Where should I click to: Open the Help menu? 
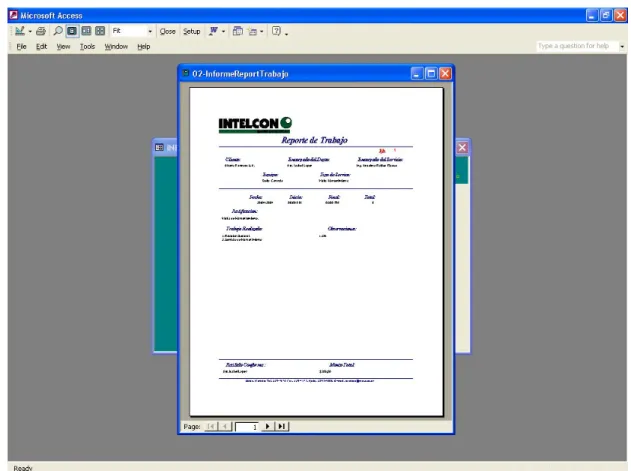[144, 47]
